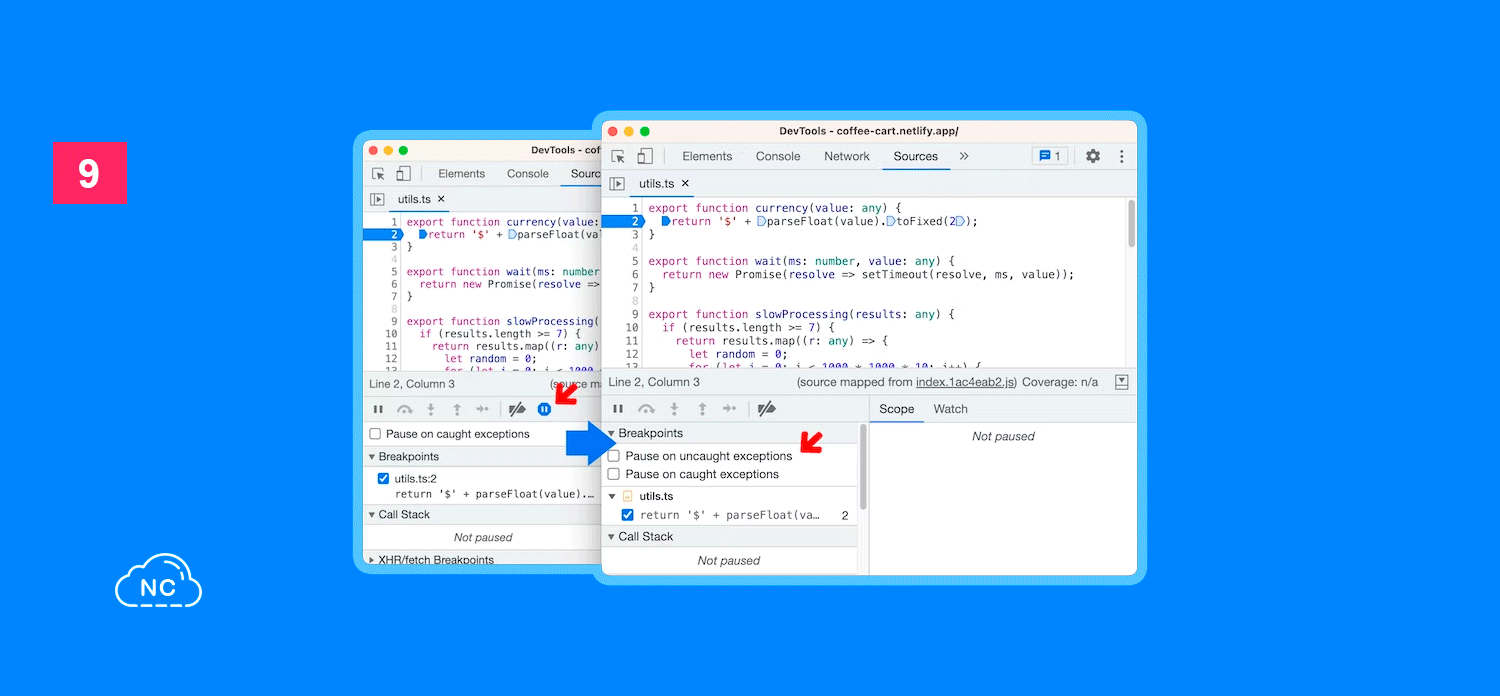1500x696 pixels.
Task: Show more tabs chevron in front DevTools
Action: (964, 156)
